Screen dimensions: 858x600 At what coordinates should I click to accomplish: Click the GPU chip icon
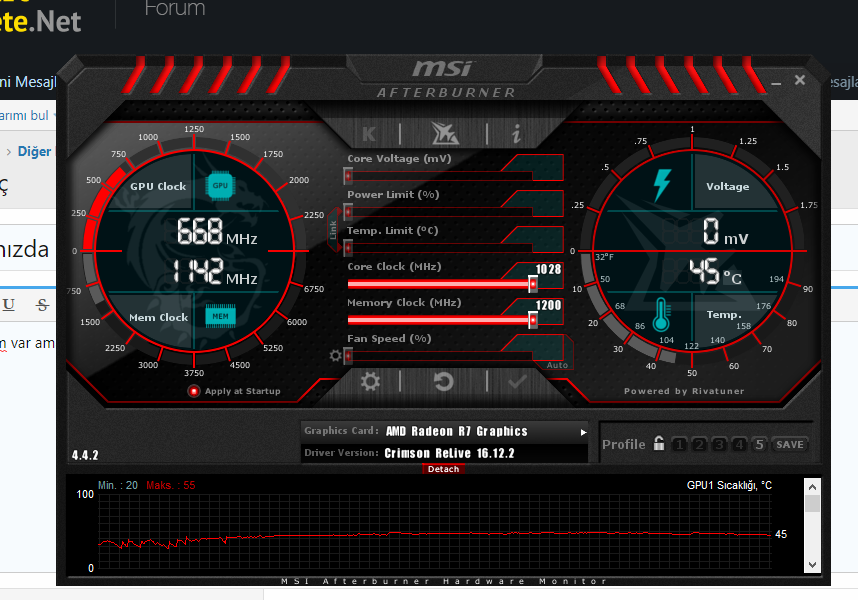click(x=220, y=185)
